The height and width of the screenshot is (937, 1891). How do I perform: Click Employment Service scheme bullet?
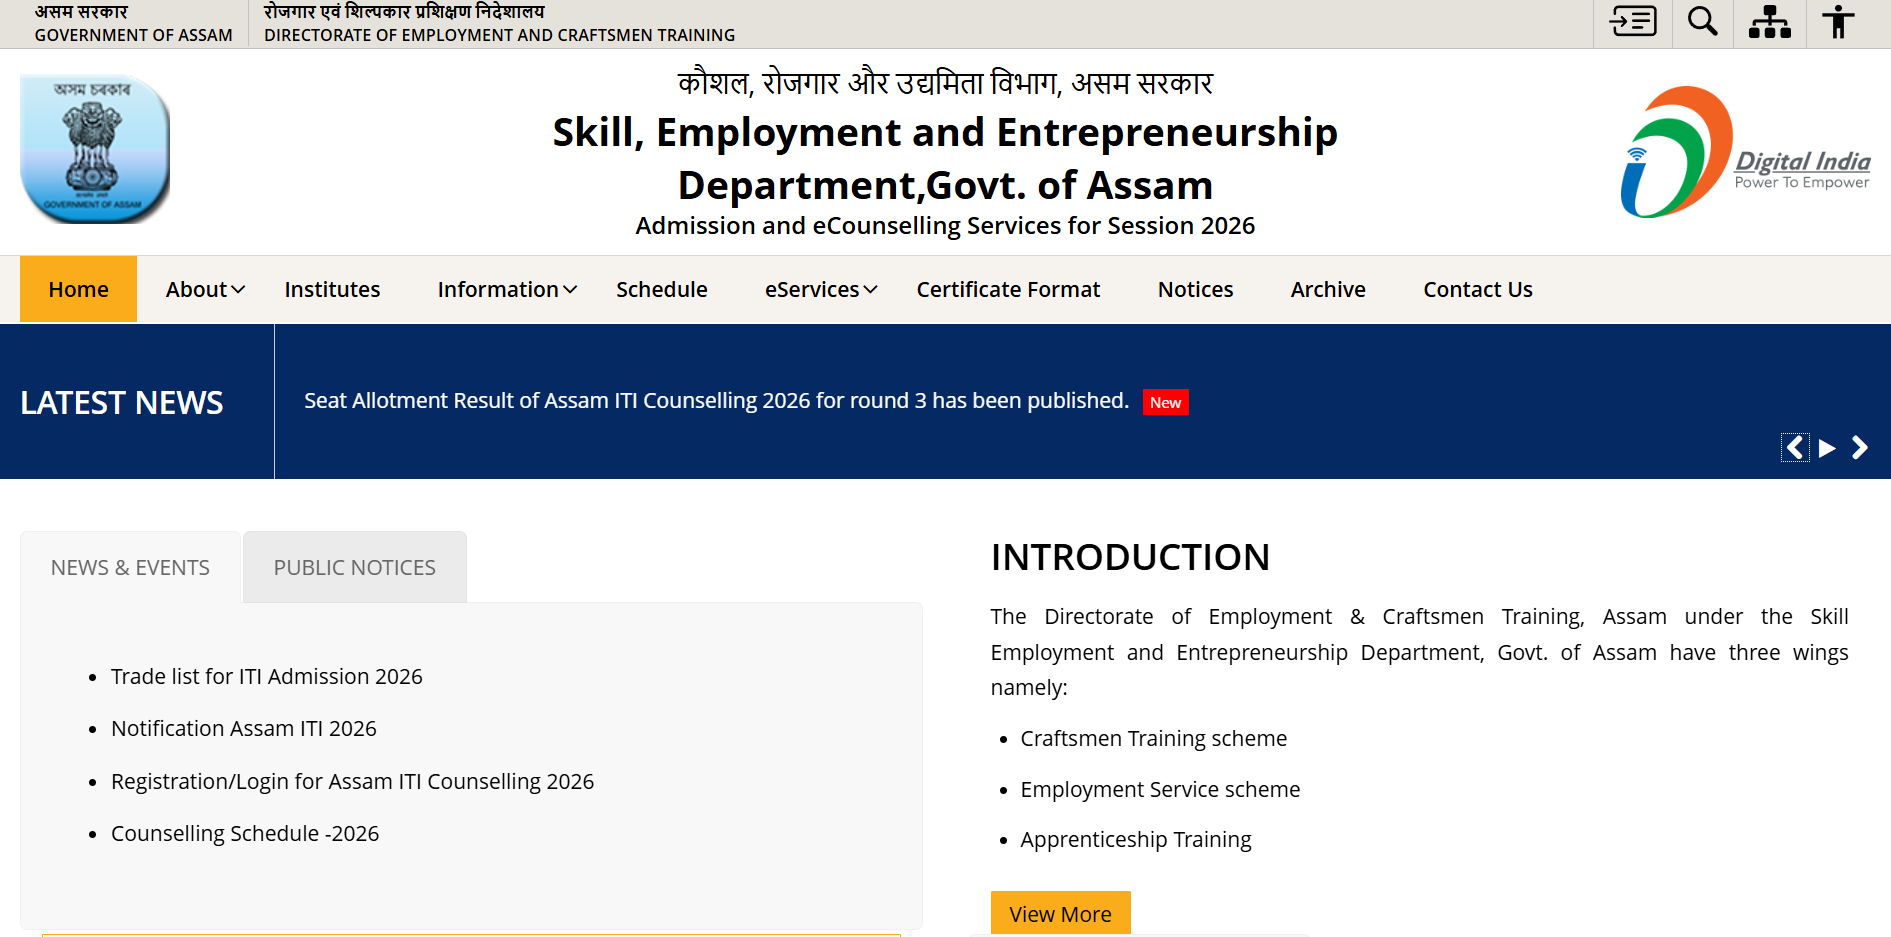1160,789
